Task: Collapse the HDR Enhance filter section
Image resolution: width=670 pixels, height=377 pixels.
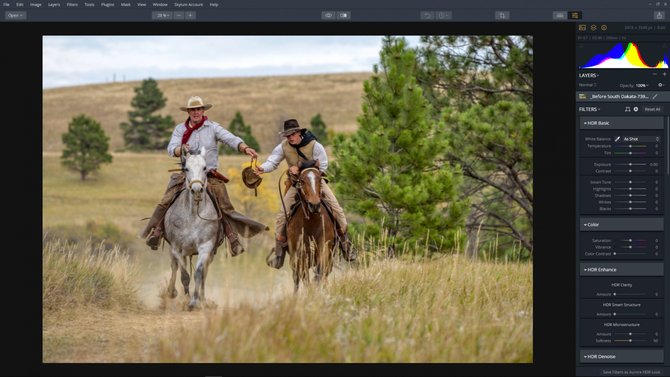Action: tap(622, 270)
